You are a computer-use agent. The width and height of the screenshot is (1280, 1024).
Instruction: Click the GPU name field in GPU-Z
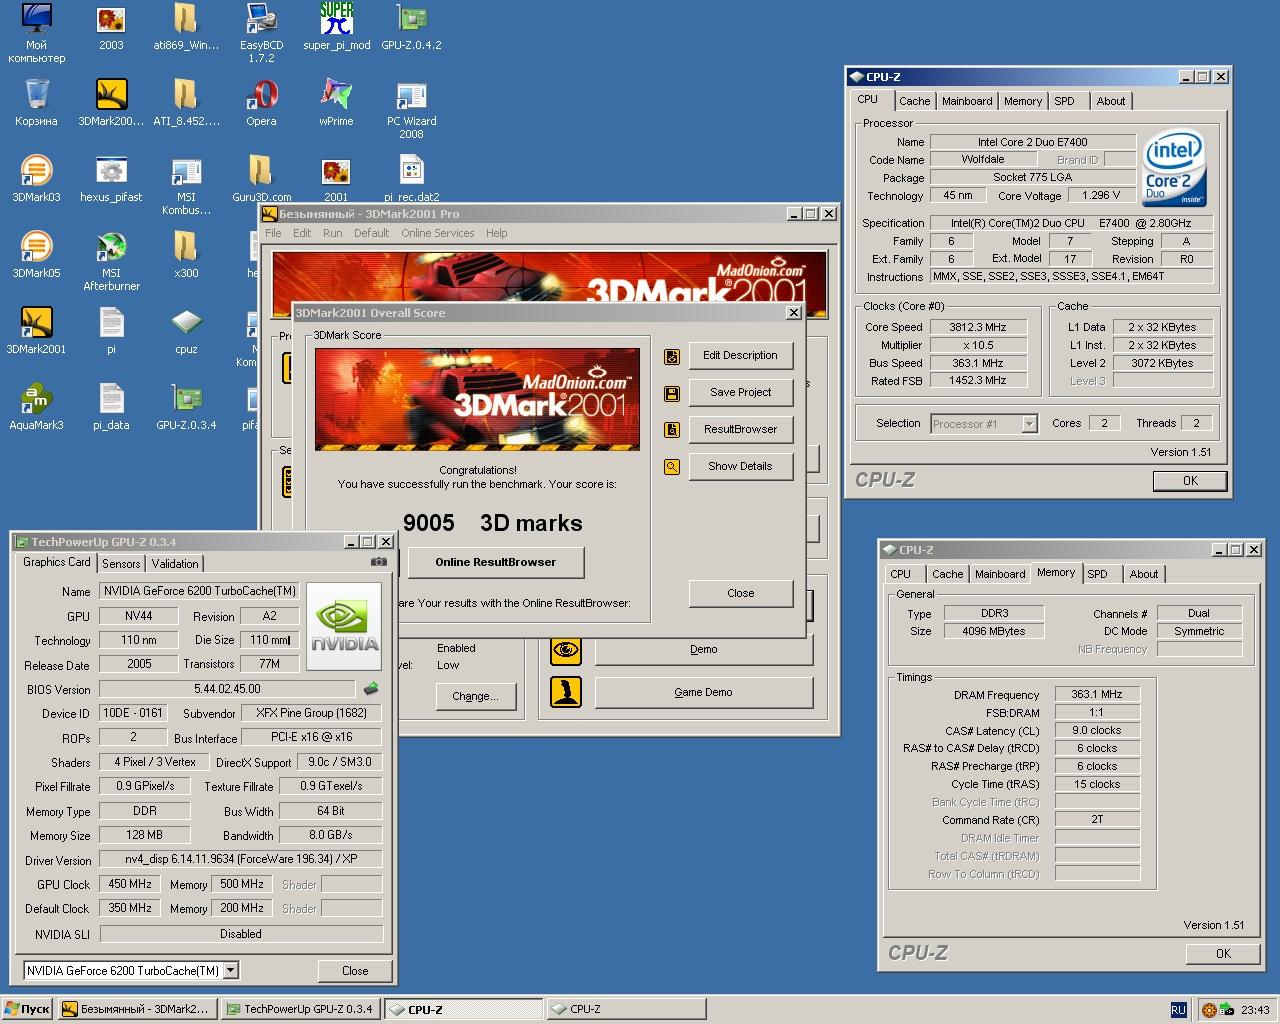199,591
